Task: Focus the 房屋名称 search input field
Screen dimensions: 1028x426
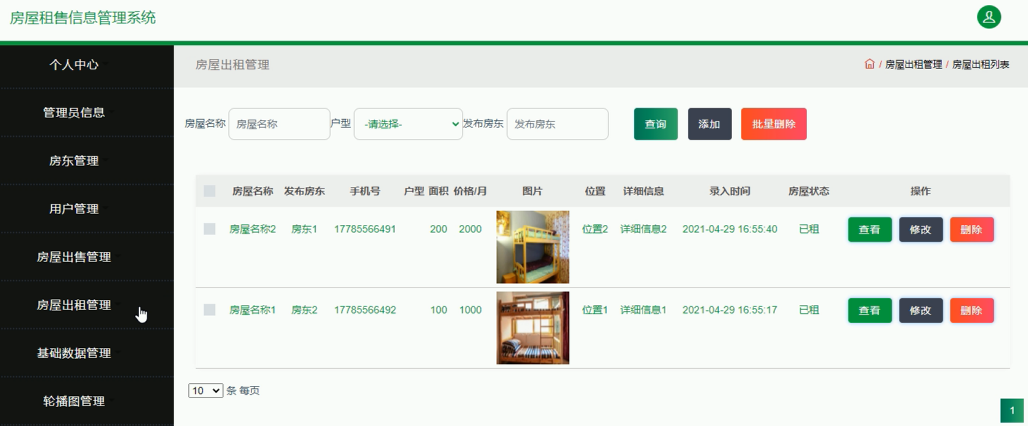Action: click(x=279, y=124)
